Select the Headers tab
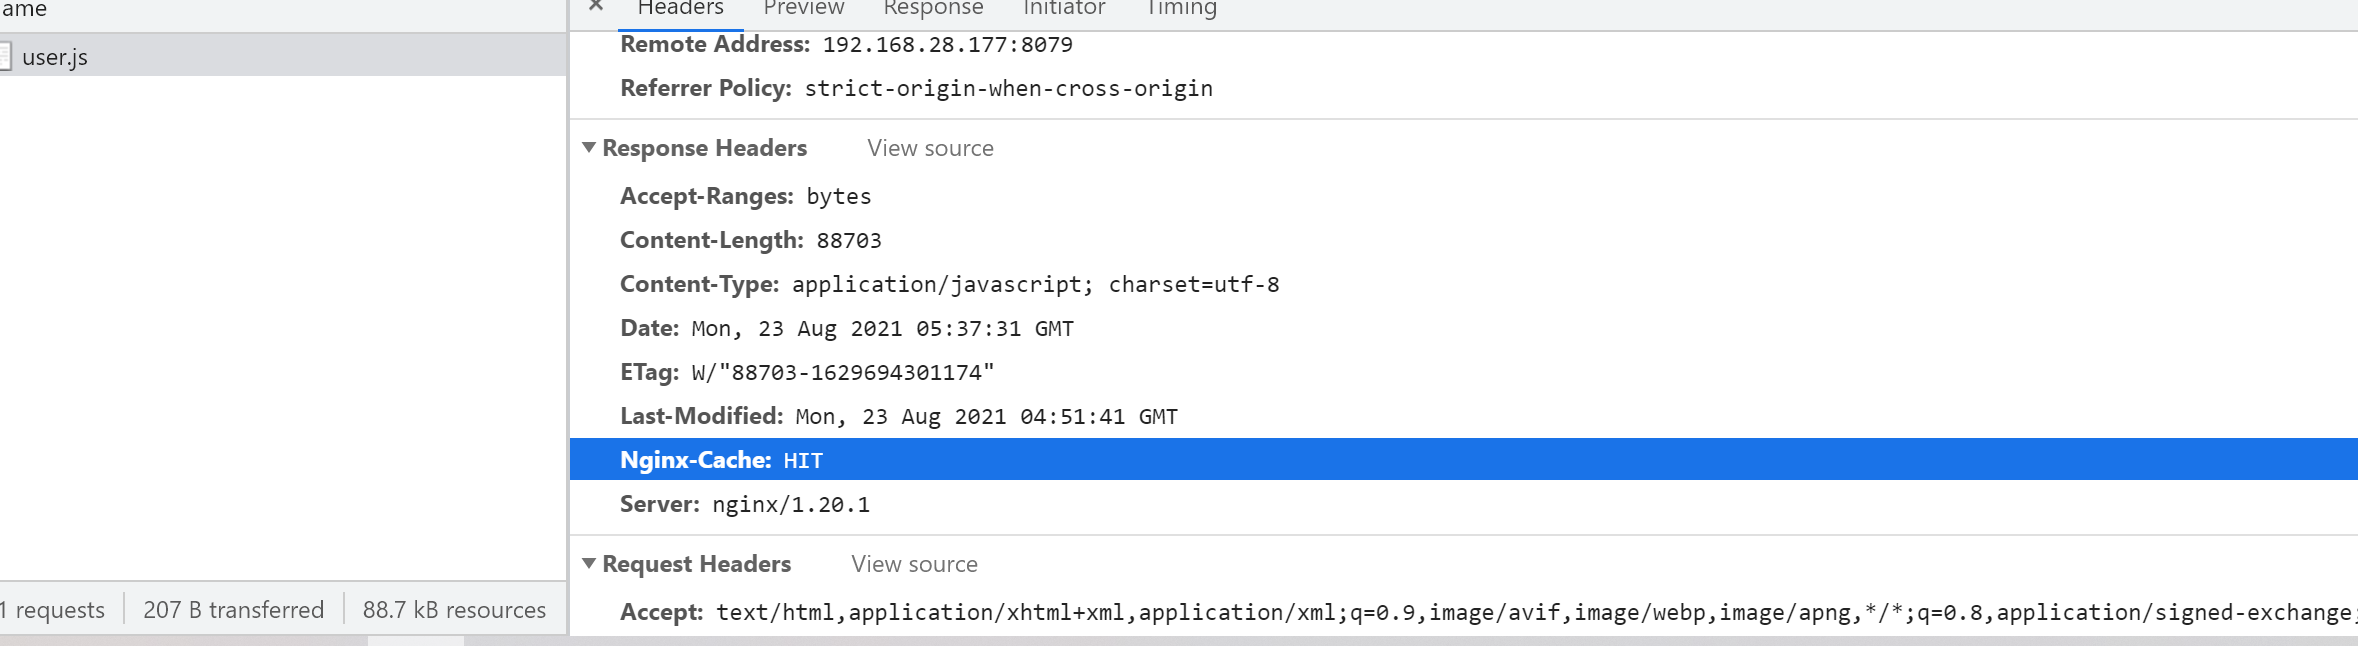This screenshot has height=646, width=2358. coord(680,8)
